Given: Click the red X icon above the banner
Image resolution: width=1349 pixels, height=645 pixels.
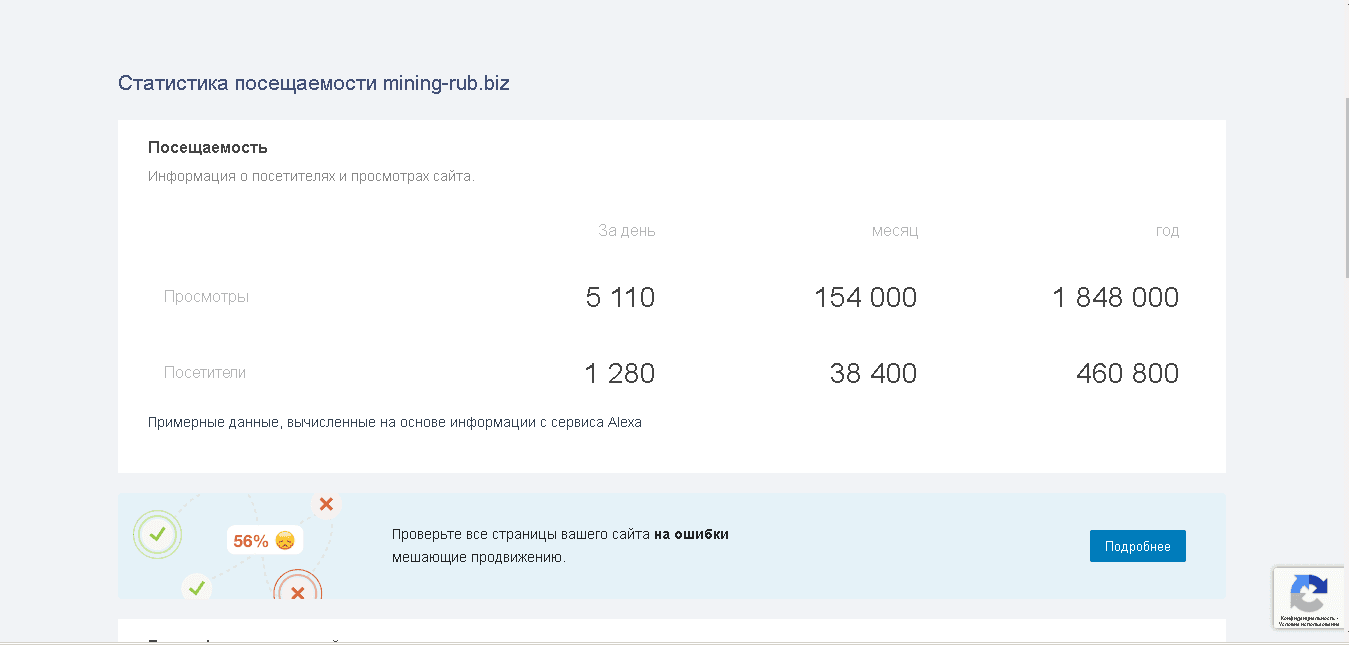Looking at the screenshot, I should click(326, 503).
